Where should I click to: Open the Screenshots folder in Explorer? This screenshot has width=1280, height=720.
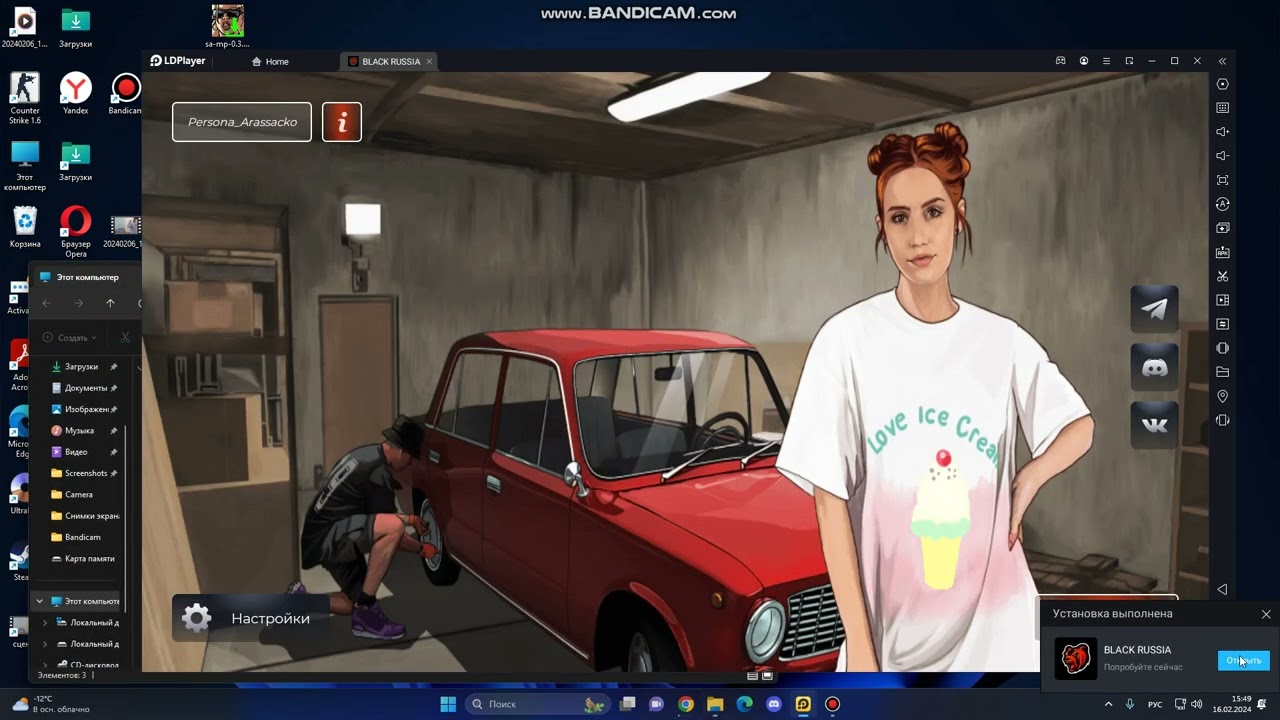pos(86,473)
